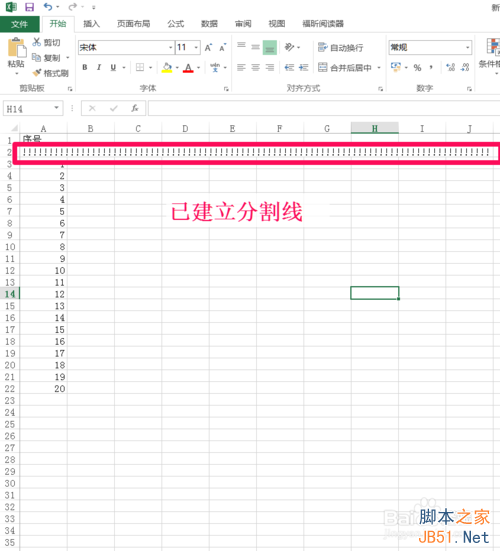This screenshot has width=500, height=551.
Task: Click the Insert Function fx button
Action: (135, 108)
